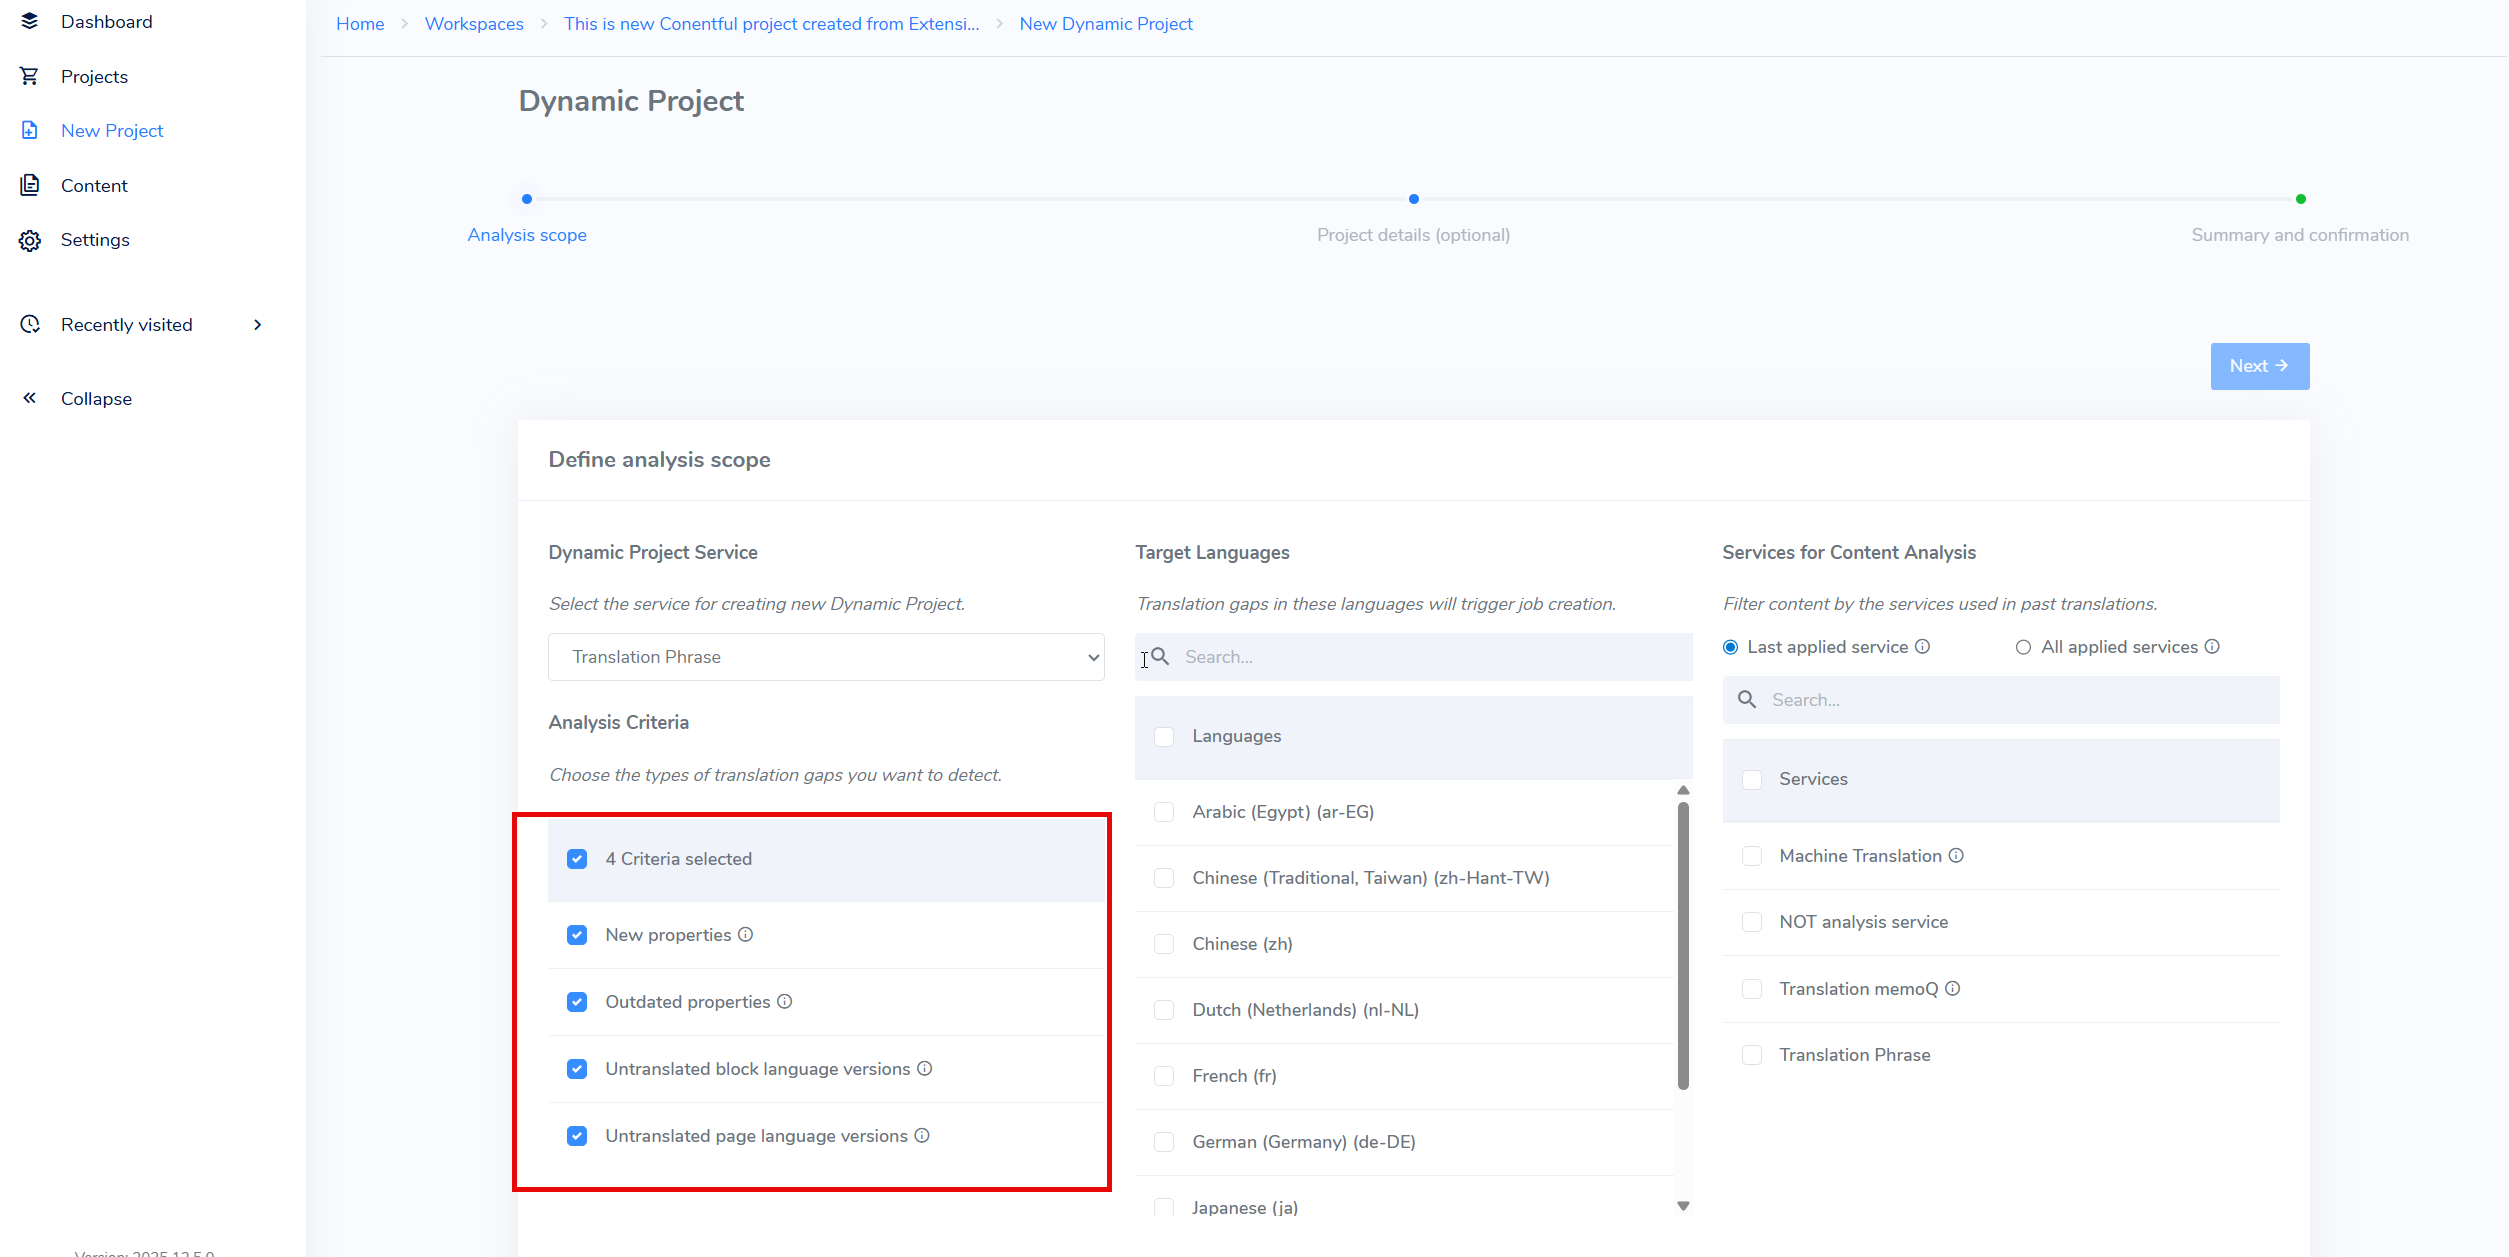Open Settings from the sidebar
This screenshot has height=1257, width=2509.
click(x=95, y=240)
